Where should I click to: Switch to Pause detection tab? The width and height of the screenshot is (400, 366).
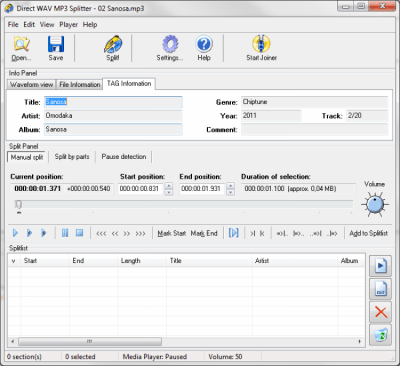[x=124, y=157]
